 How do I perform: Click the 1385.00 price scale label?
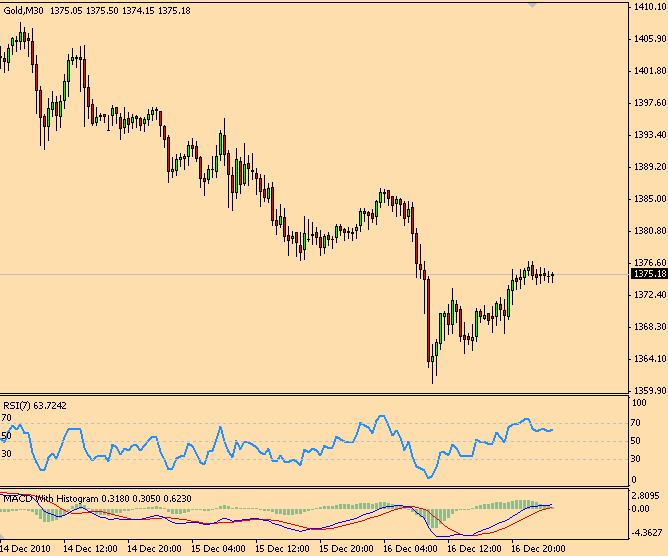[x=650, y=199]
